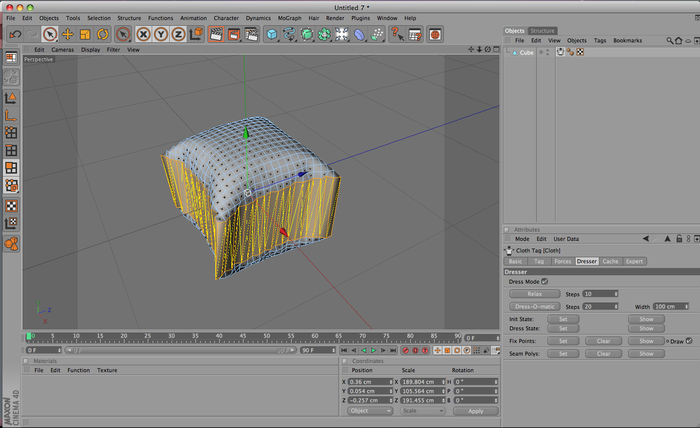Open the Scale size-mode dropdown
The image size is (700, 428).
click(422, 411)
